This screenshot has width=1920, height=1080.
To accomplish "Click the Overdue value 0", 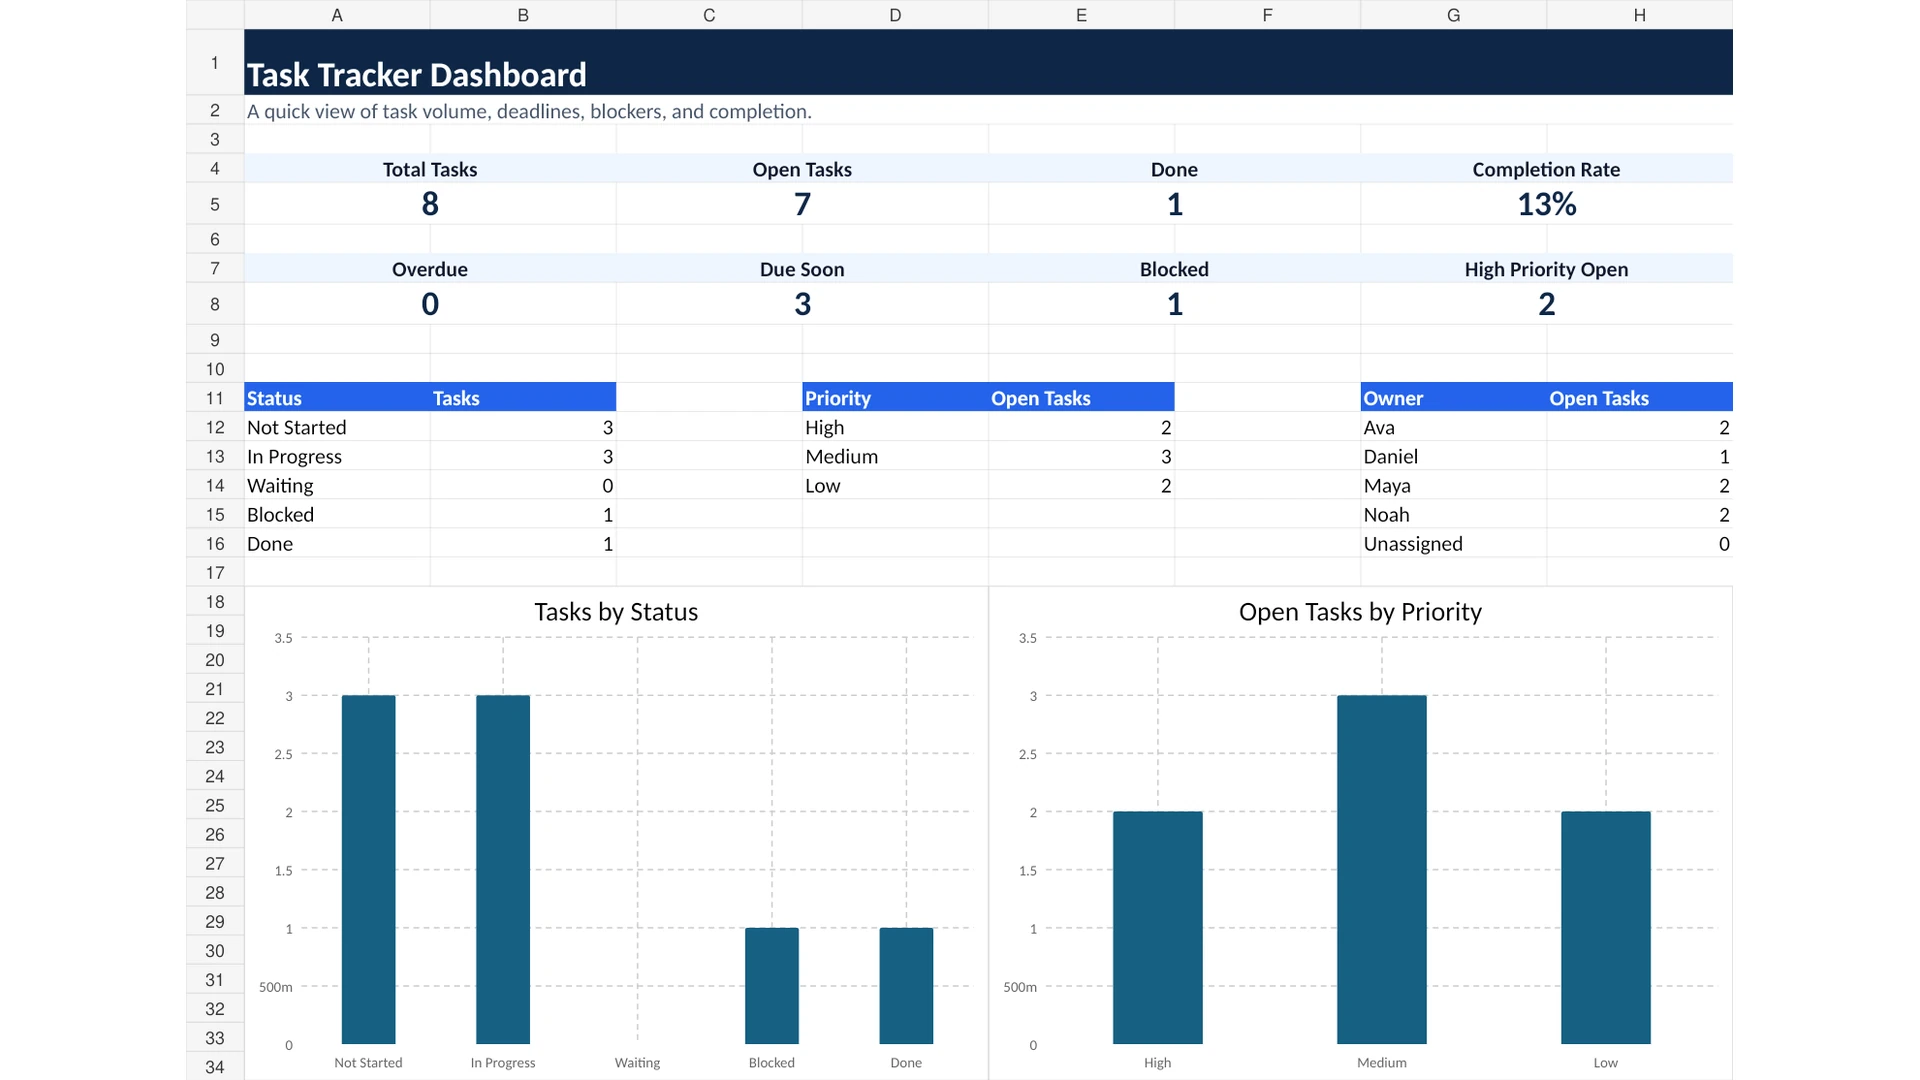I will click(430, 304).
